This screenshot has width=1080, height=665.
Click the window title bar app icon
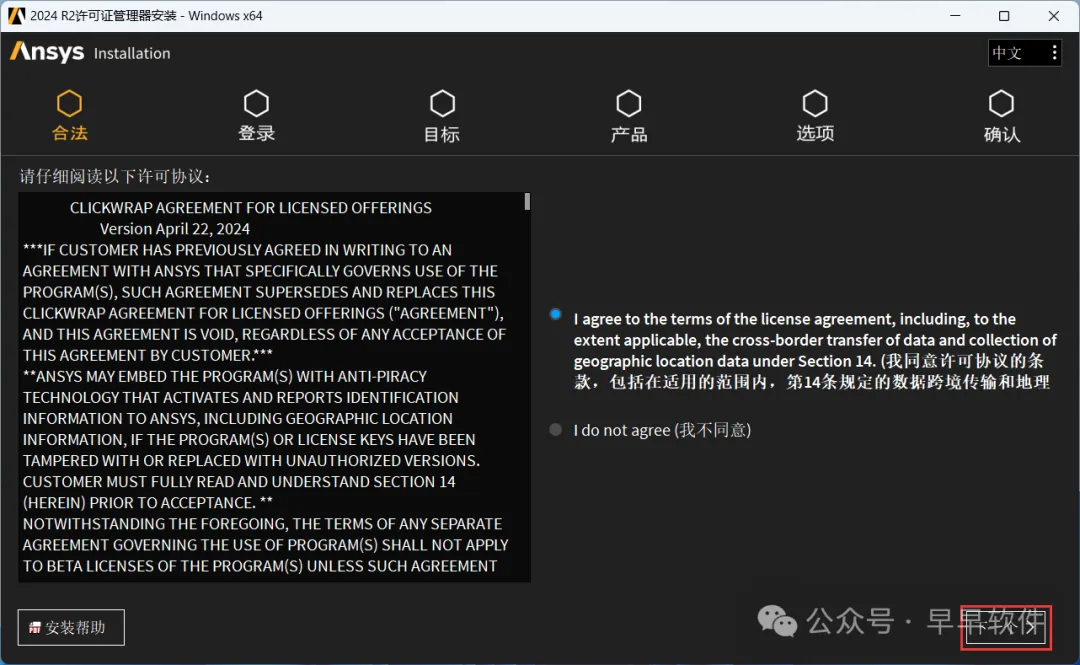(17, 15)
